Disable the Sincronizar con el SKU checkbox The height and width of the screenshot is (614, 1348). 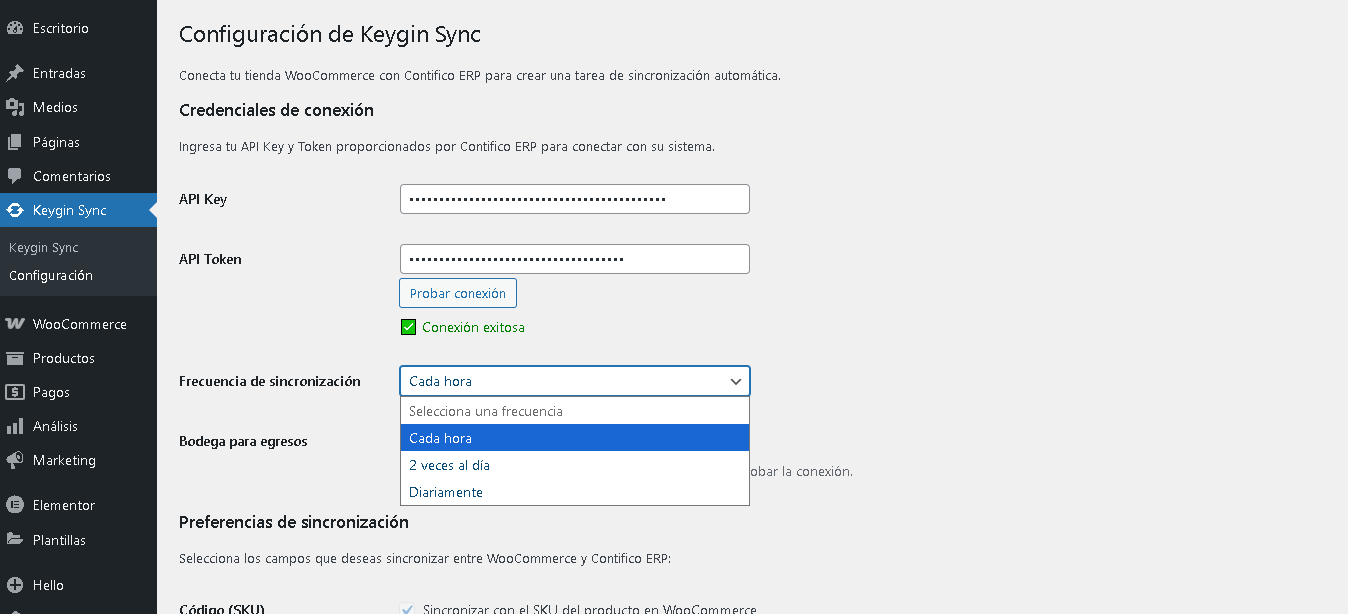coord(409,609)
